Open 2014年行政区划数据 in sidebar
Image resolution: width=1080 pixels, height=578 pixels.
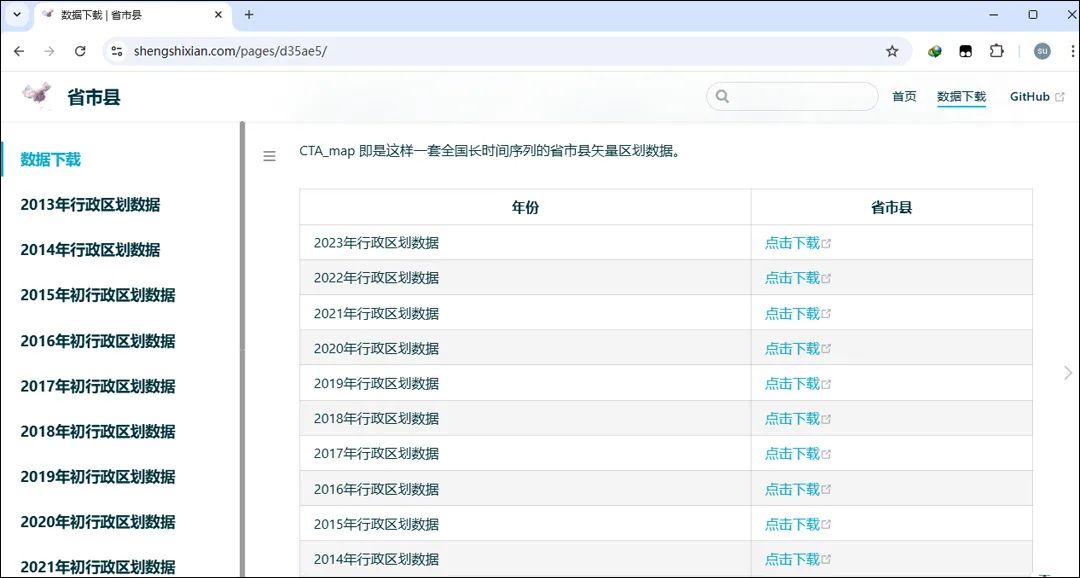(x=90, y=249)
